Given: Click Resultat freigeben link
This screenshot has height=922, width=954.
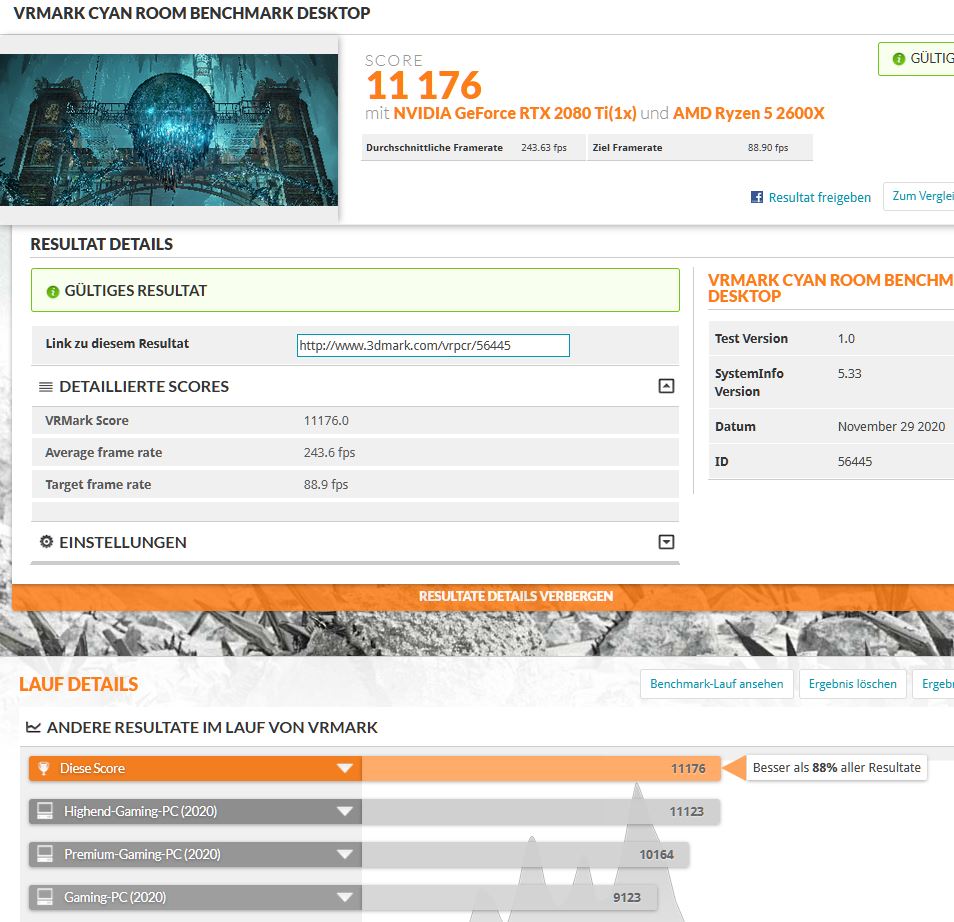Looking at the screenshot, I should [819, 197].
